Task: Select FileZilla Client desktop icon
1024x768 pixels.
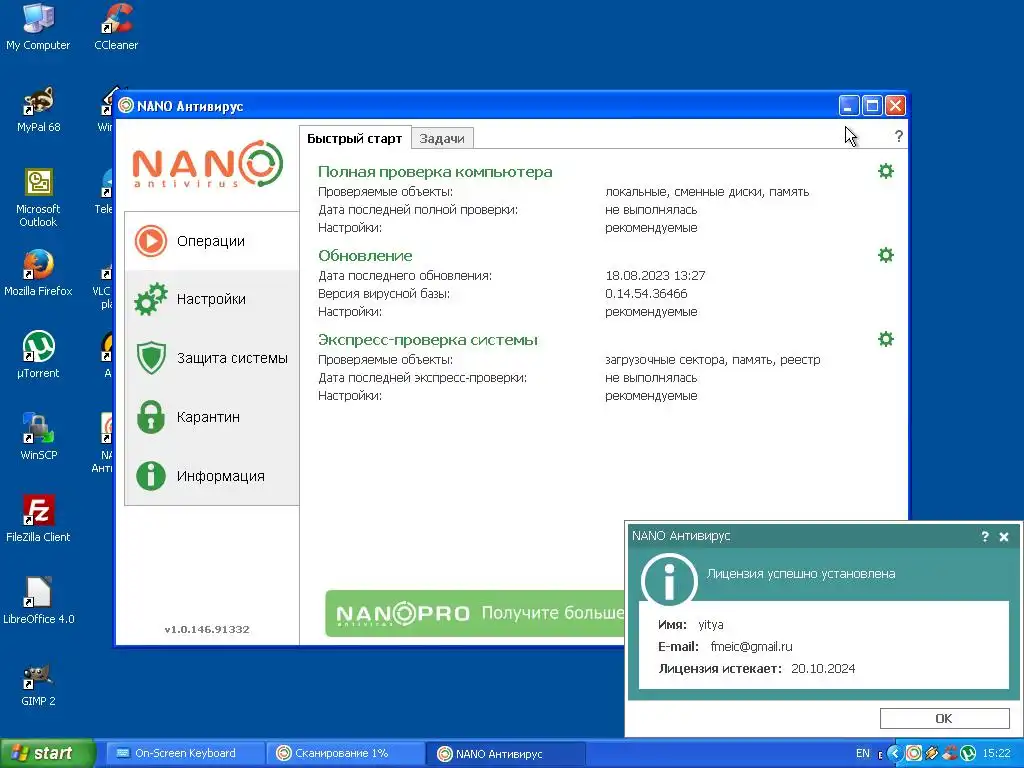Action: pyautogui.click(x=38, y=519)
